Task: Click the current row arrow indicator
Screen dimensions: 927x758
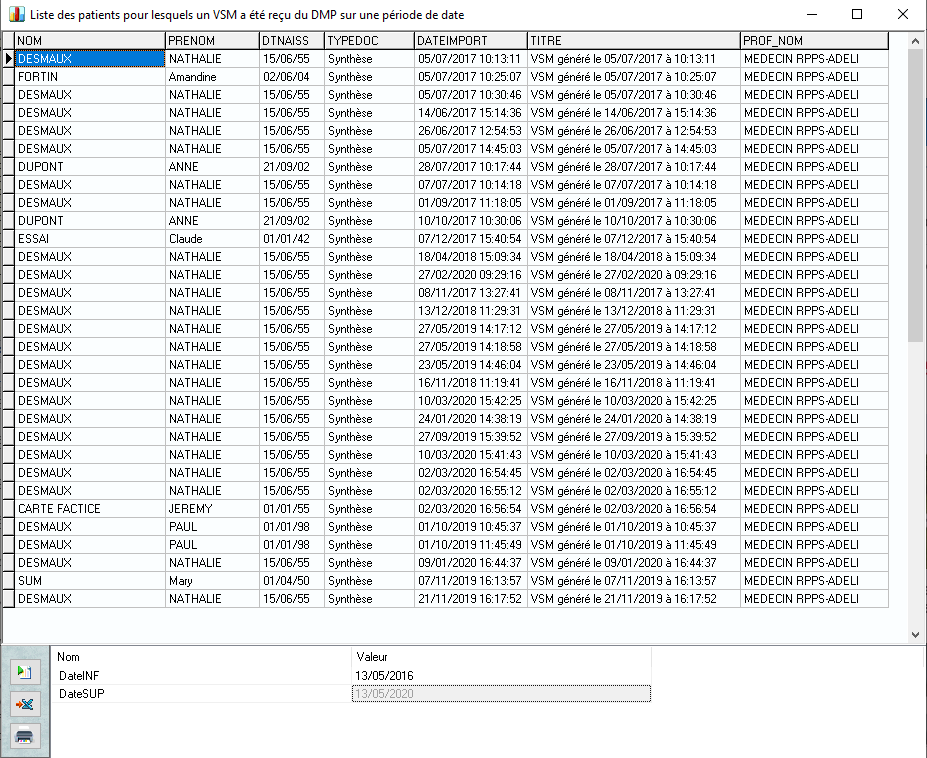Action: [x=8, y=59]
